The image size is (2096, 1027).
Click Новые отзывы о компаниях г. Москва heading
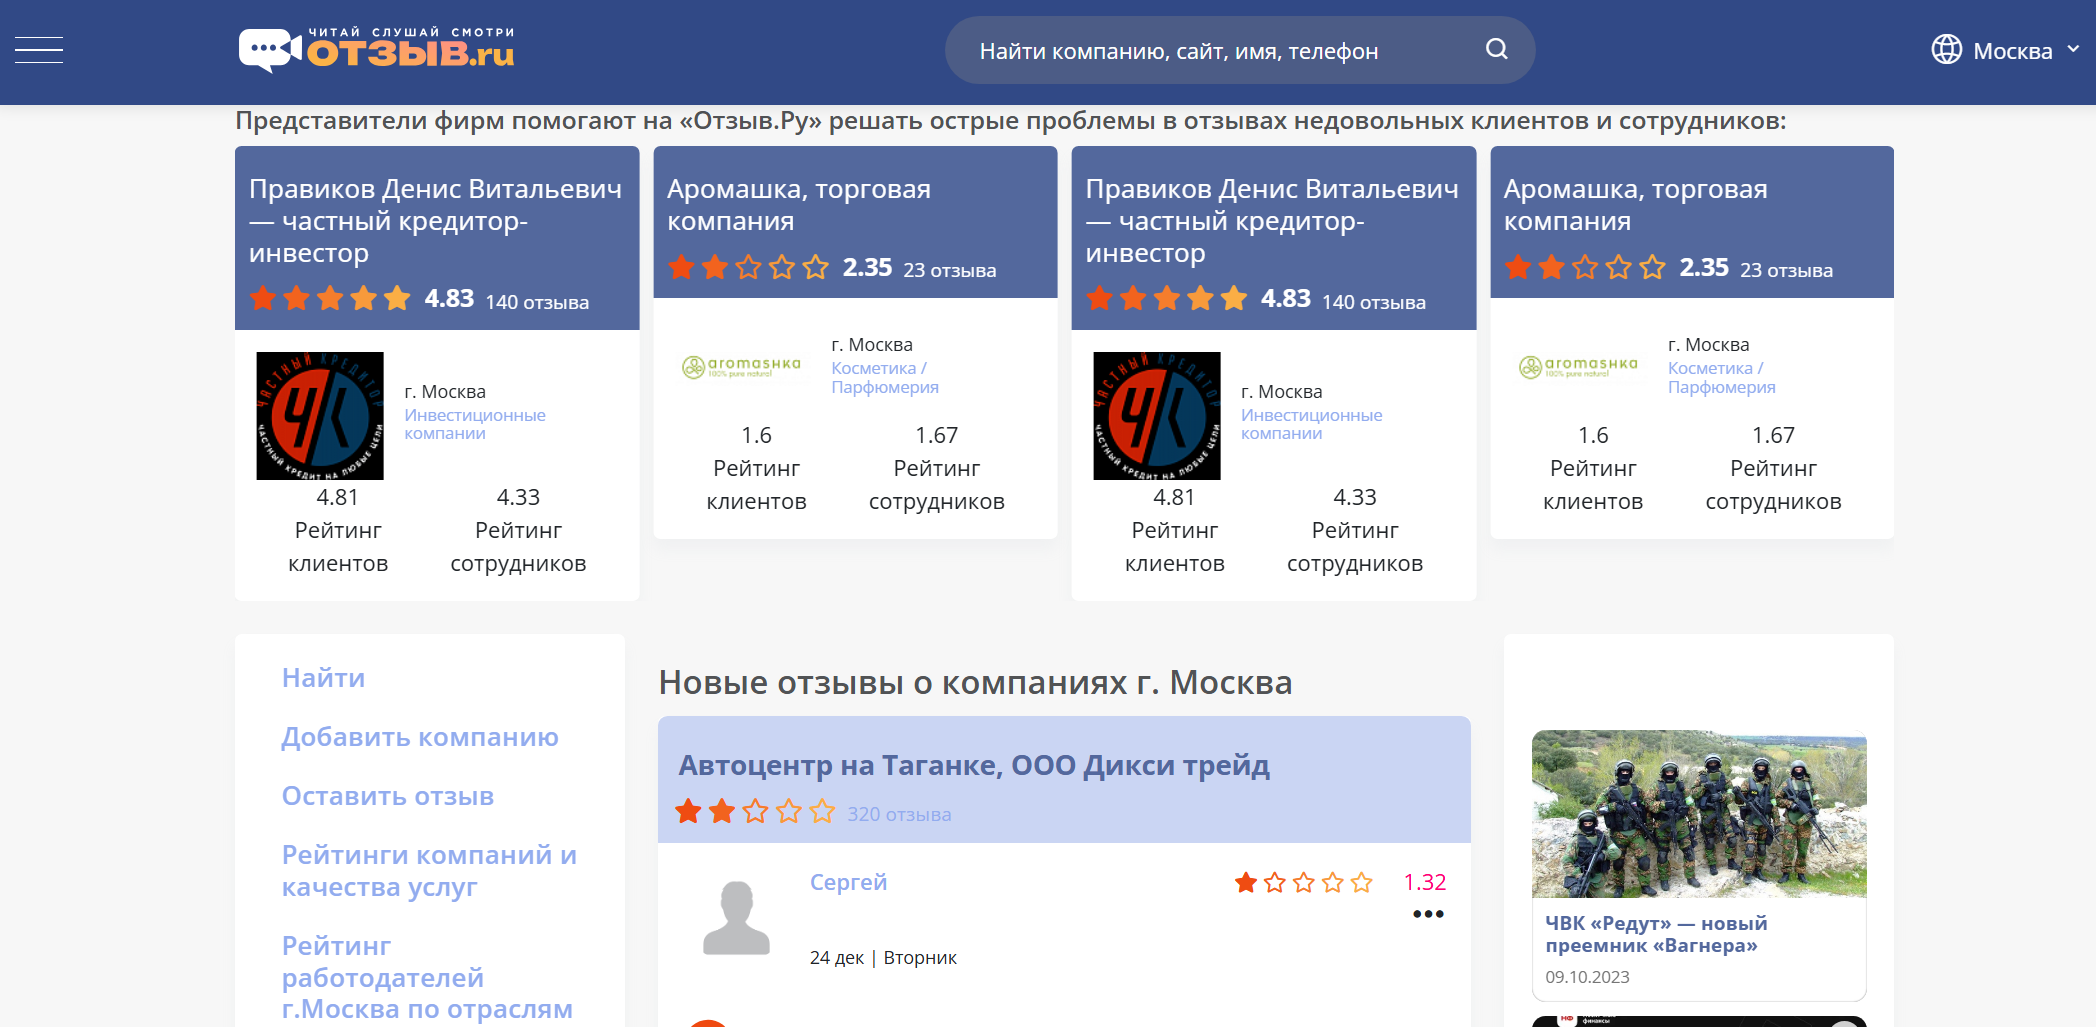coord(975,683)
